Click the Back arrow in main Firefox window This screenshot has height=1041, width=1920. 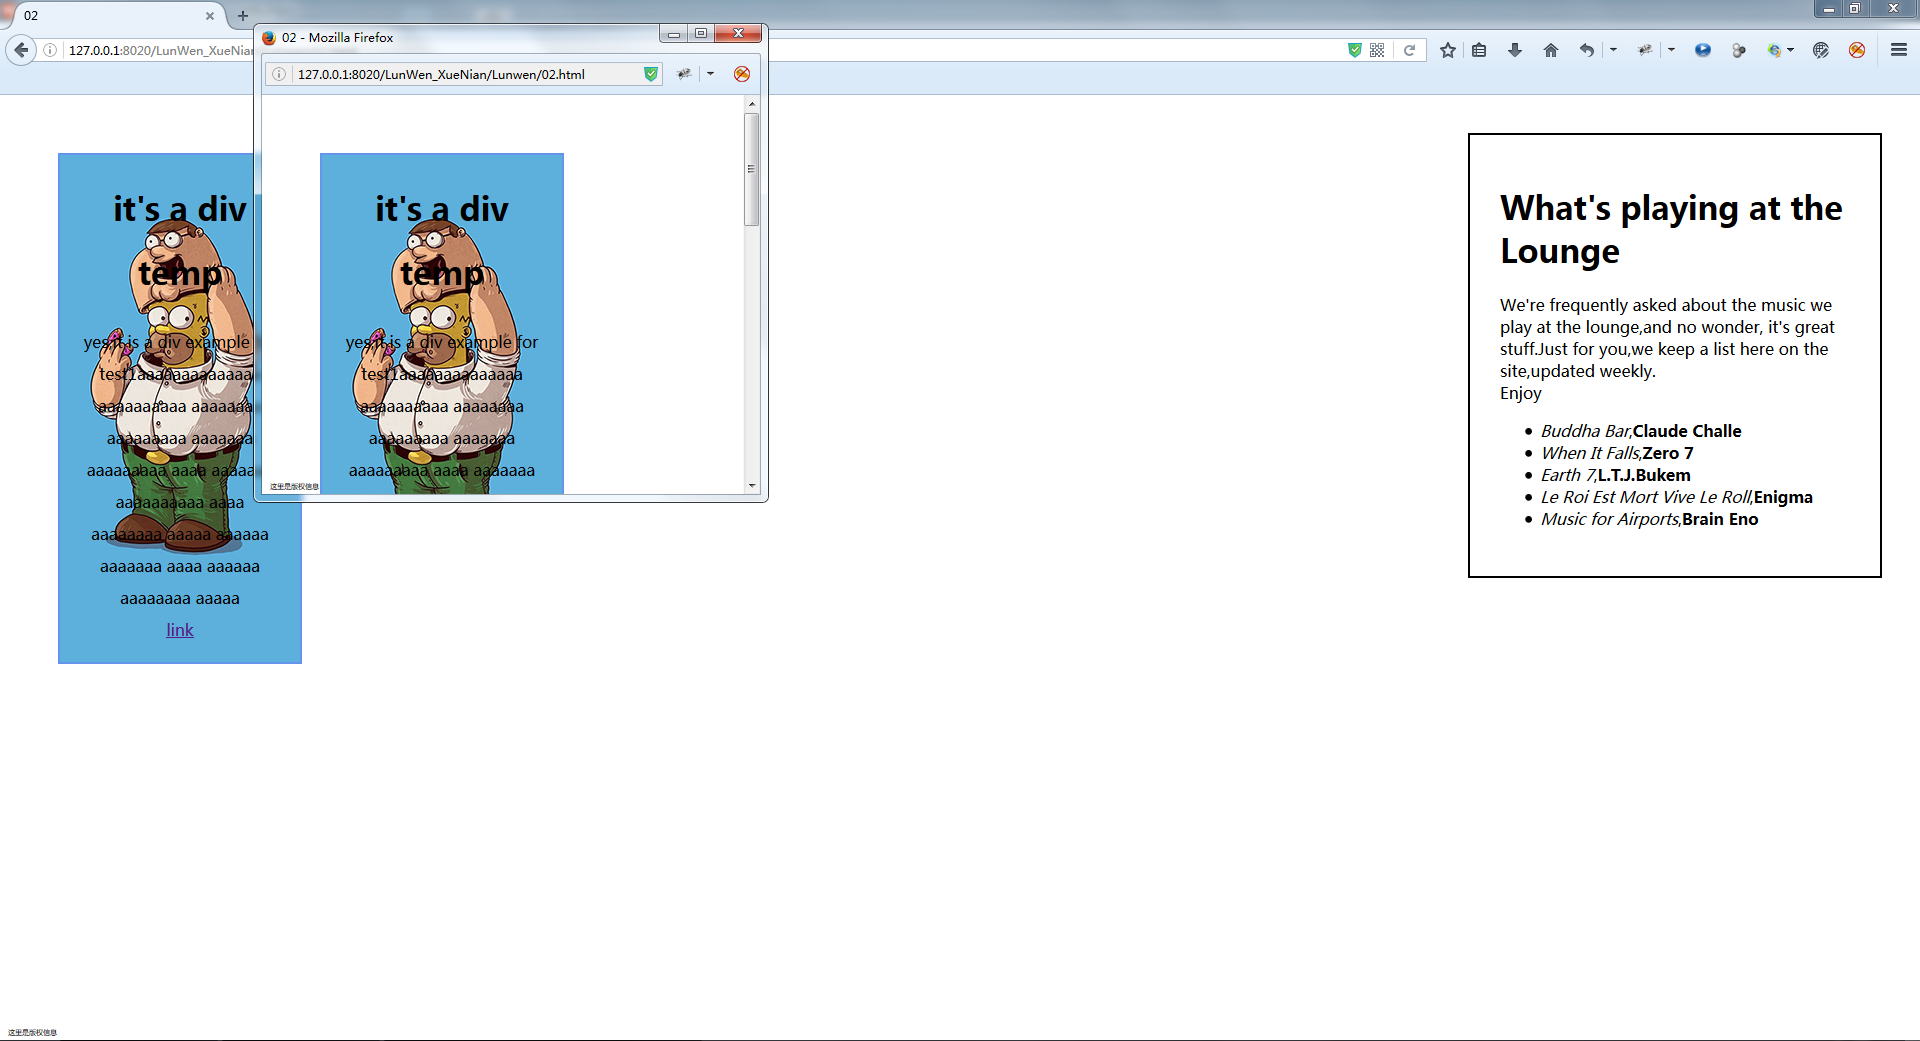click(x=21, y=50)
